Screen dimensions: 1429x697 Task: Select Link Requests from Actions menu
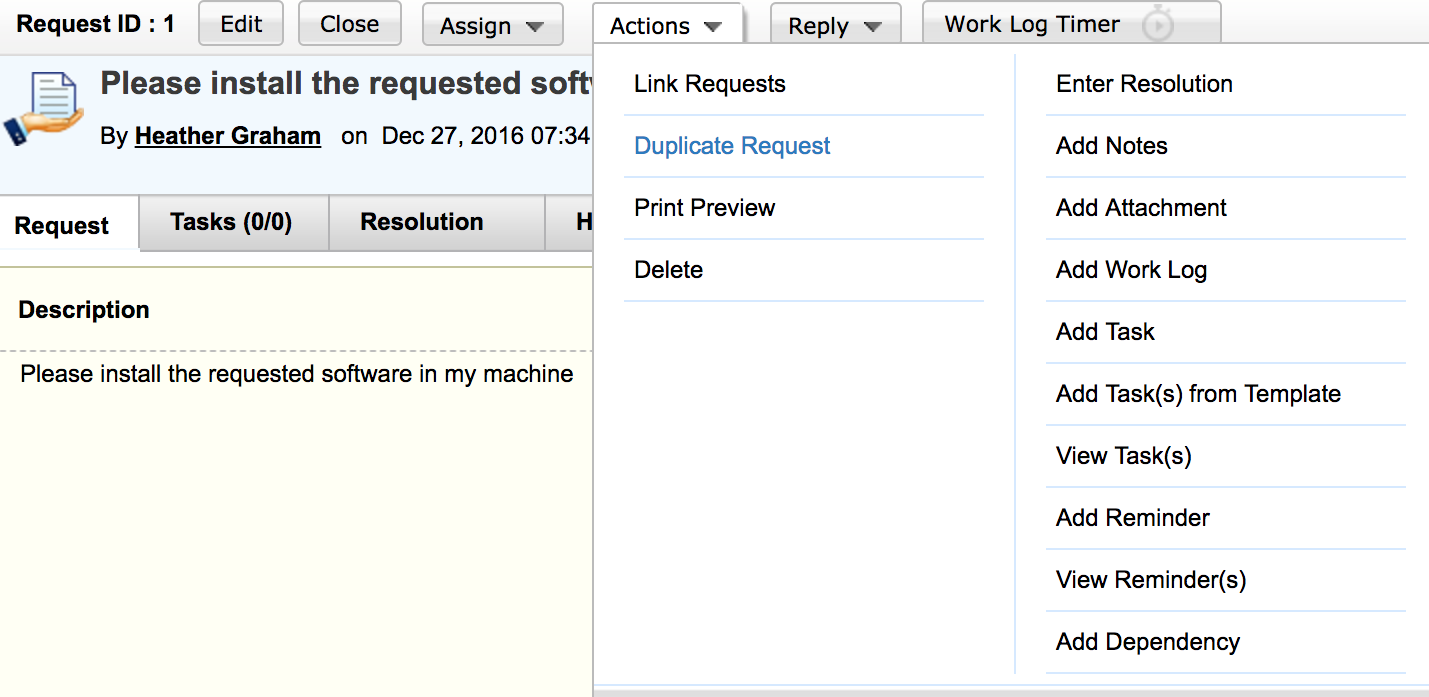[710, 84]
